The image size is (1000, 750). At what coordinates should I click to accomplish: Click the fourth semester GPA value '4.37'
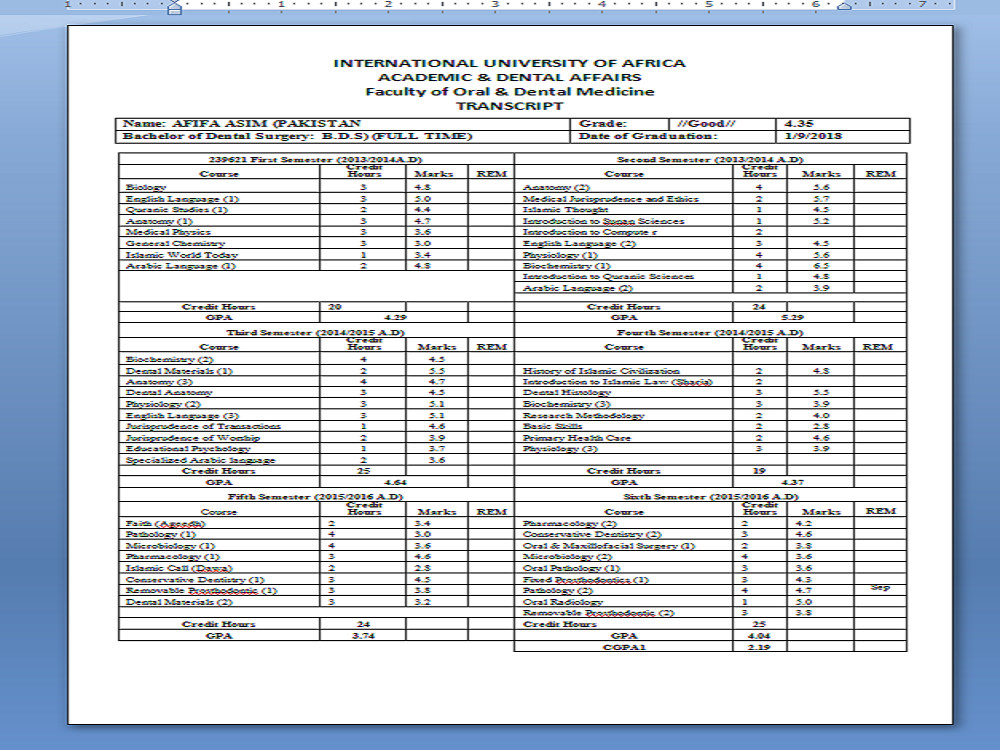coord(793,483)
